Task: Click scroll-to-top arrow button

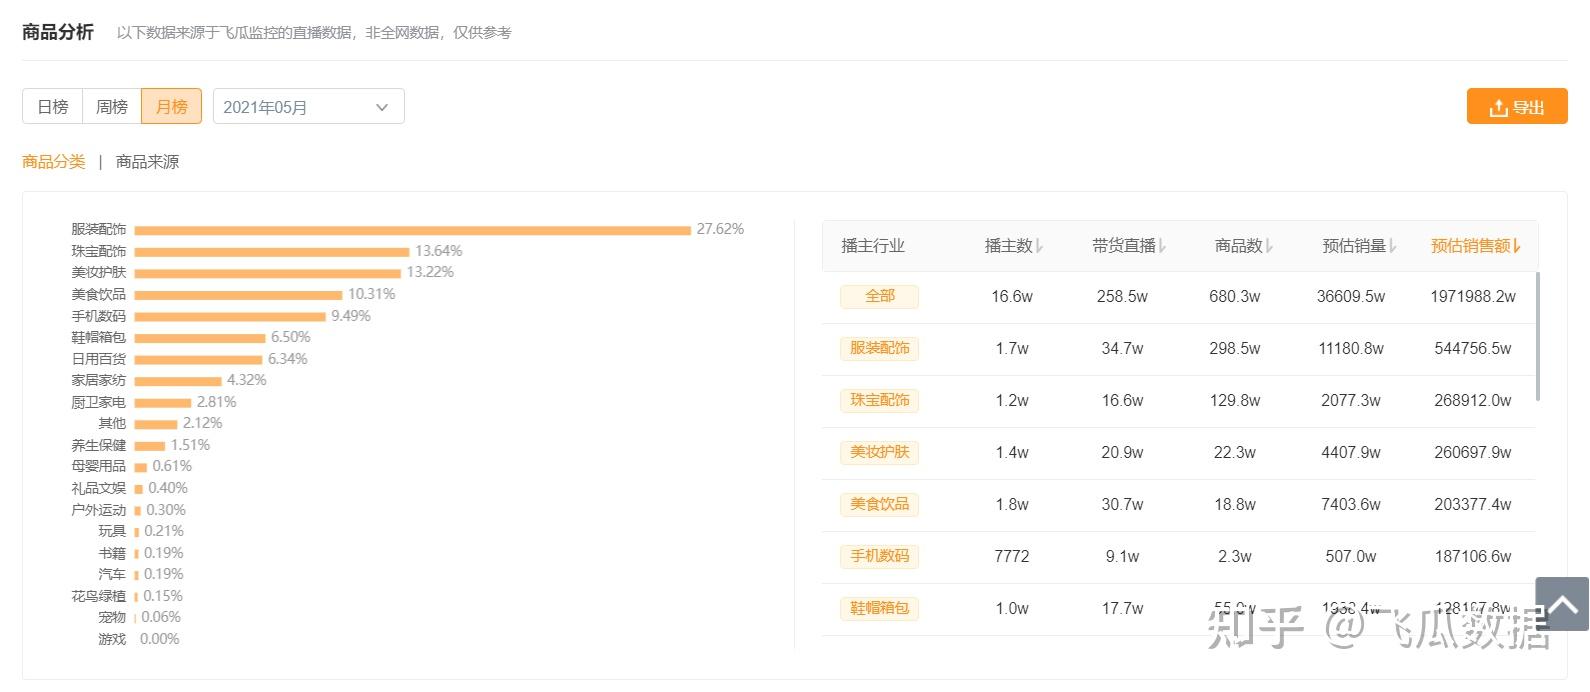Action: (x=1562, y=604)
